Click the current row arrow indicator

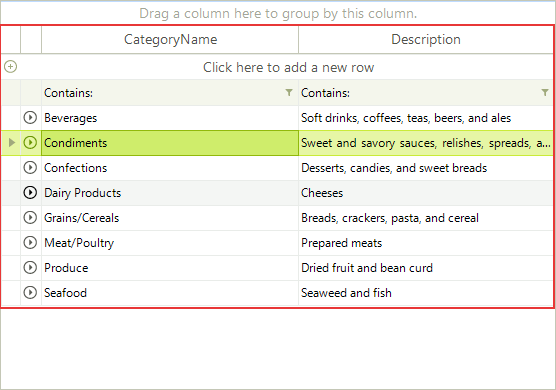click(12, 143)
